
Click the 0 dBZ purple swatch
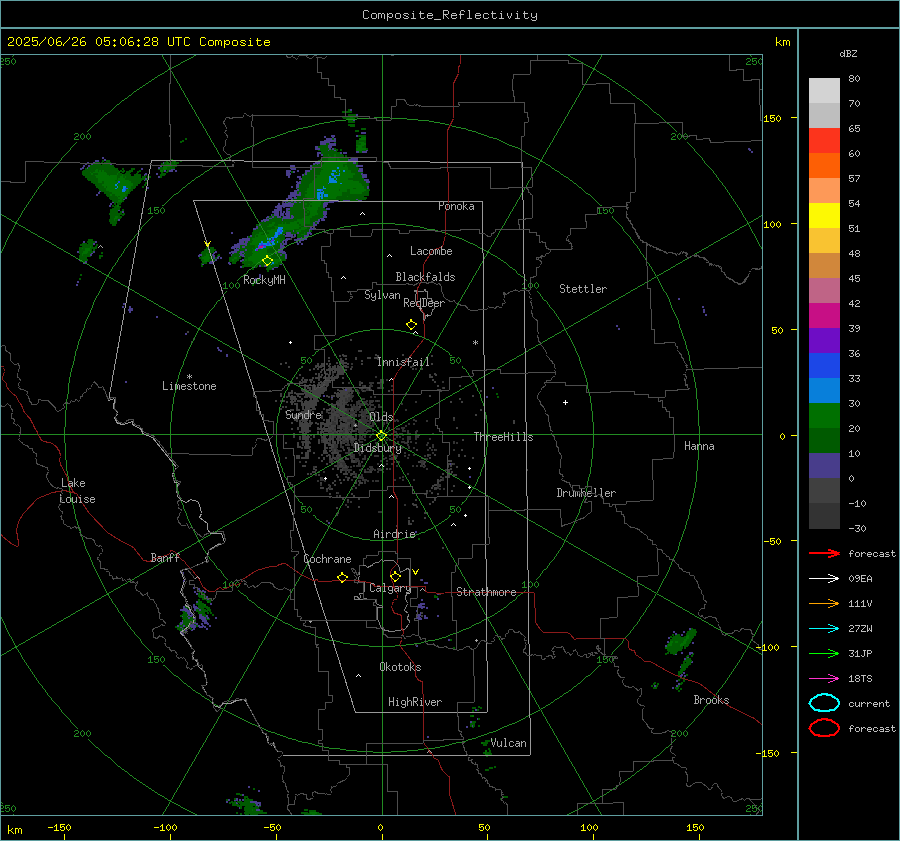(x=824, y=466)
